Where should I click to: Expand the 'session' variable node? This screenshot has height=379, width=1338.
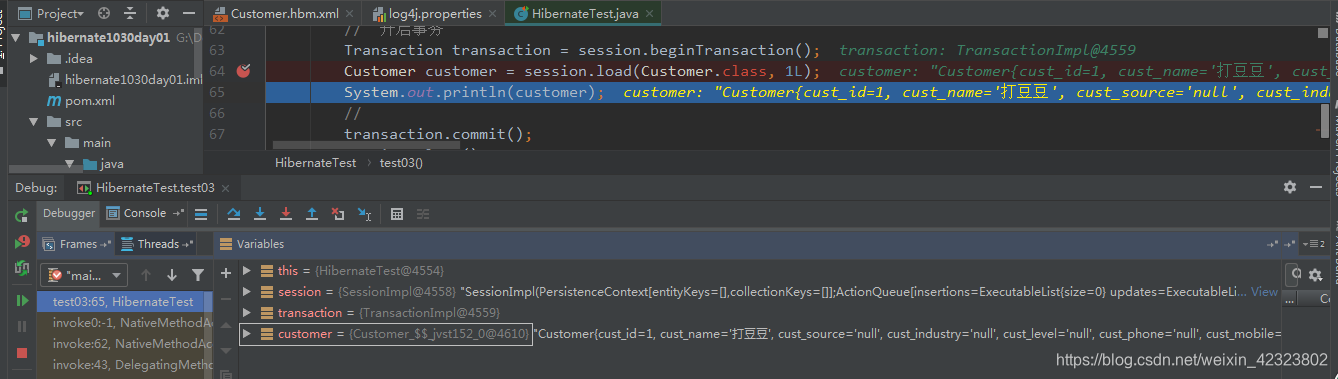pos(247,292)
